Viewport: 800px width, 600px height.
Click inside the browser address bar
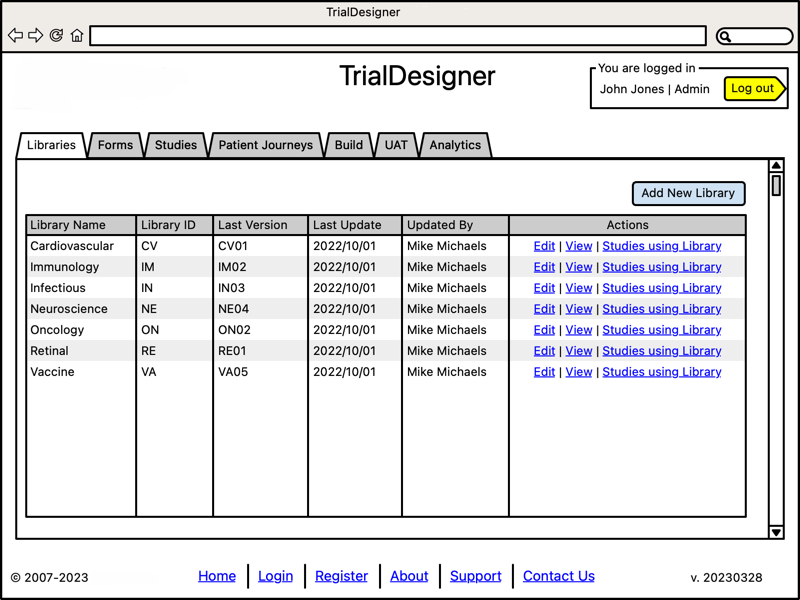click(398, 36)
